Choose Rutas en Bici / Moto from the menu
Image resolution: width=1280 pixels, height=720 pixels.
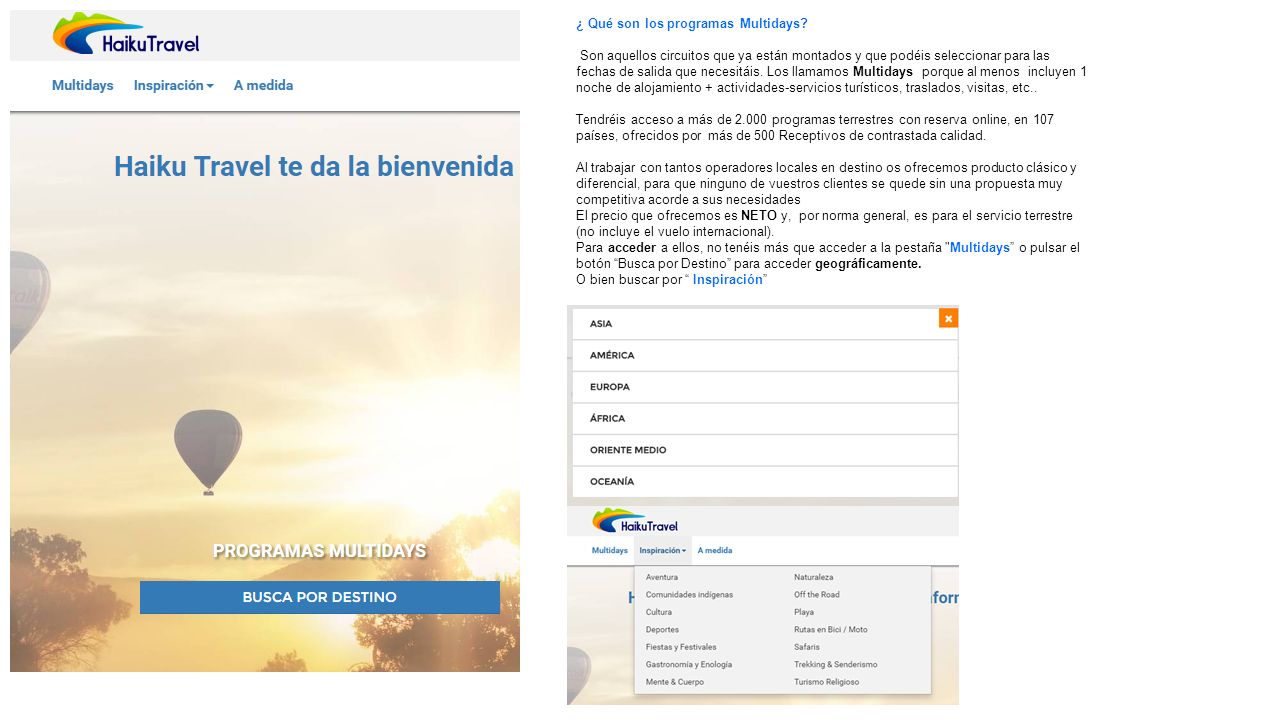coord(831,630)
